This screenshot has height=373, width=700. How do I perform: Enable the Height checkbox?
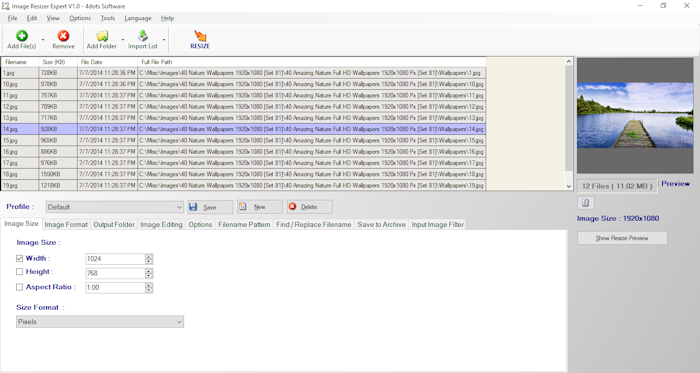point(19,272)
